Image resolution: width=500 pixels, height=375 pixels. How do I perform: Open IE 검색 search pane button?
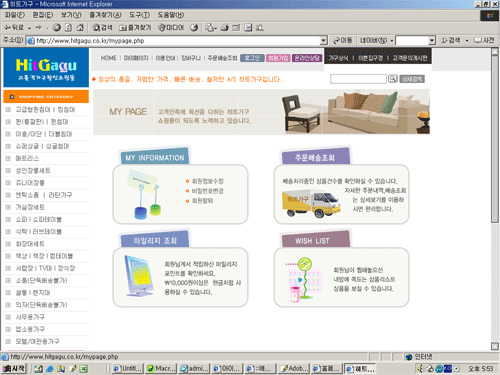pos(102,28)
